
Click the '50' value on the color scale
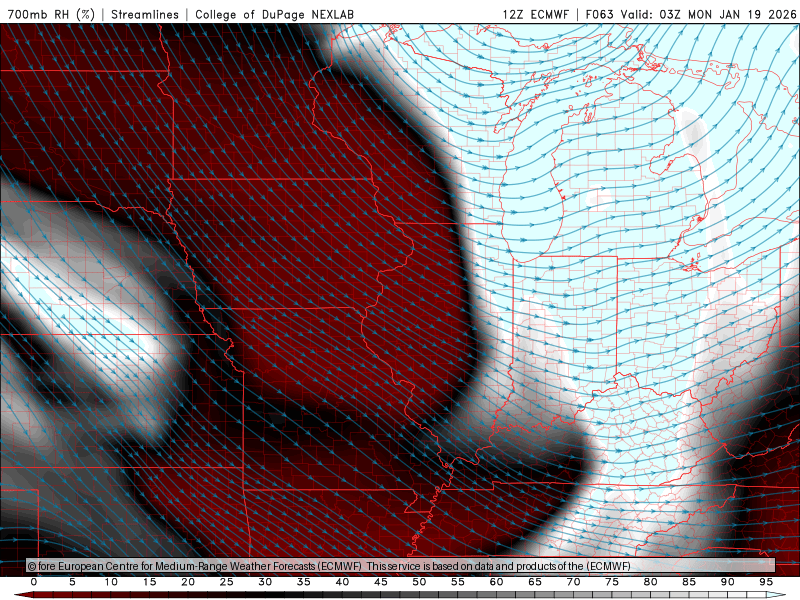point(419,582)
